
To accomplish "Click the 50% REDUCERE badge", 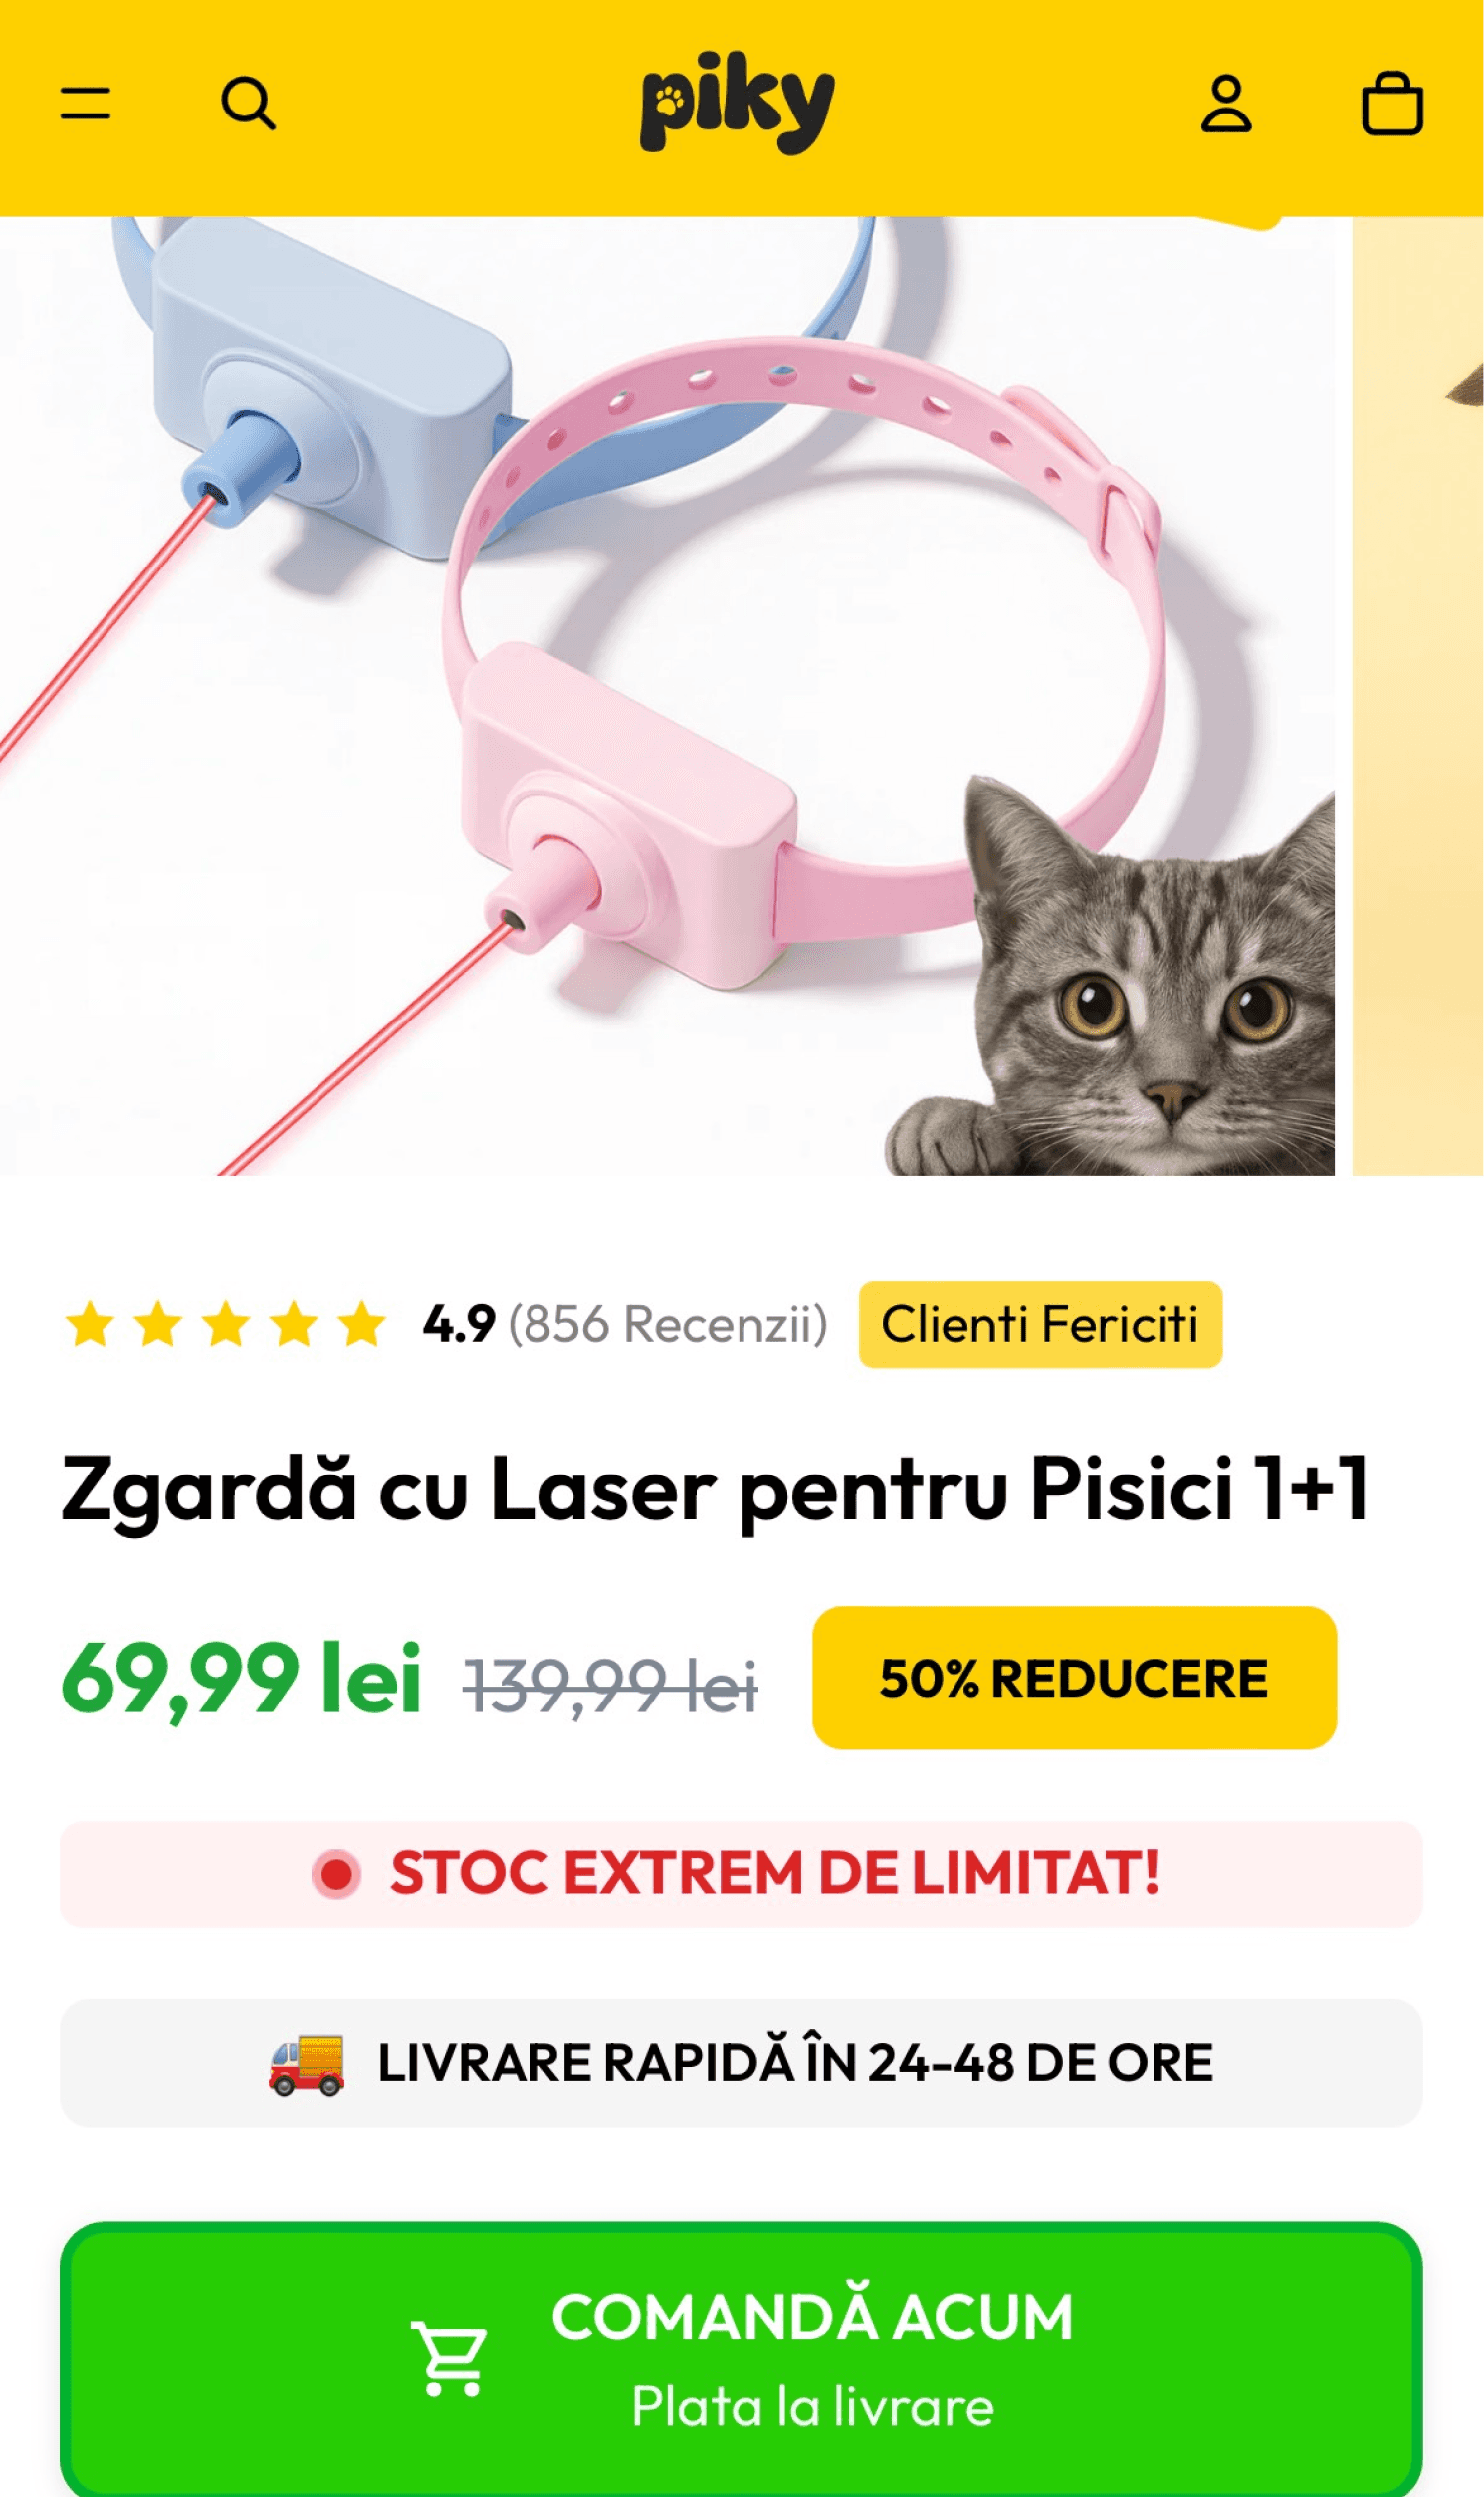I will (1074, 1677).
